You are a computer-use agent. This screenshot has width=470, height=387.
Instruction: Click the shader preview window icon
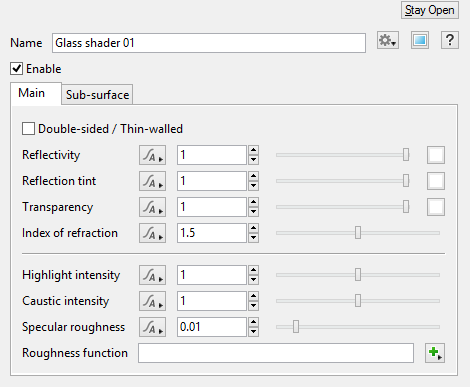click(420, 41)
